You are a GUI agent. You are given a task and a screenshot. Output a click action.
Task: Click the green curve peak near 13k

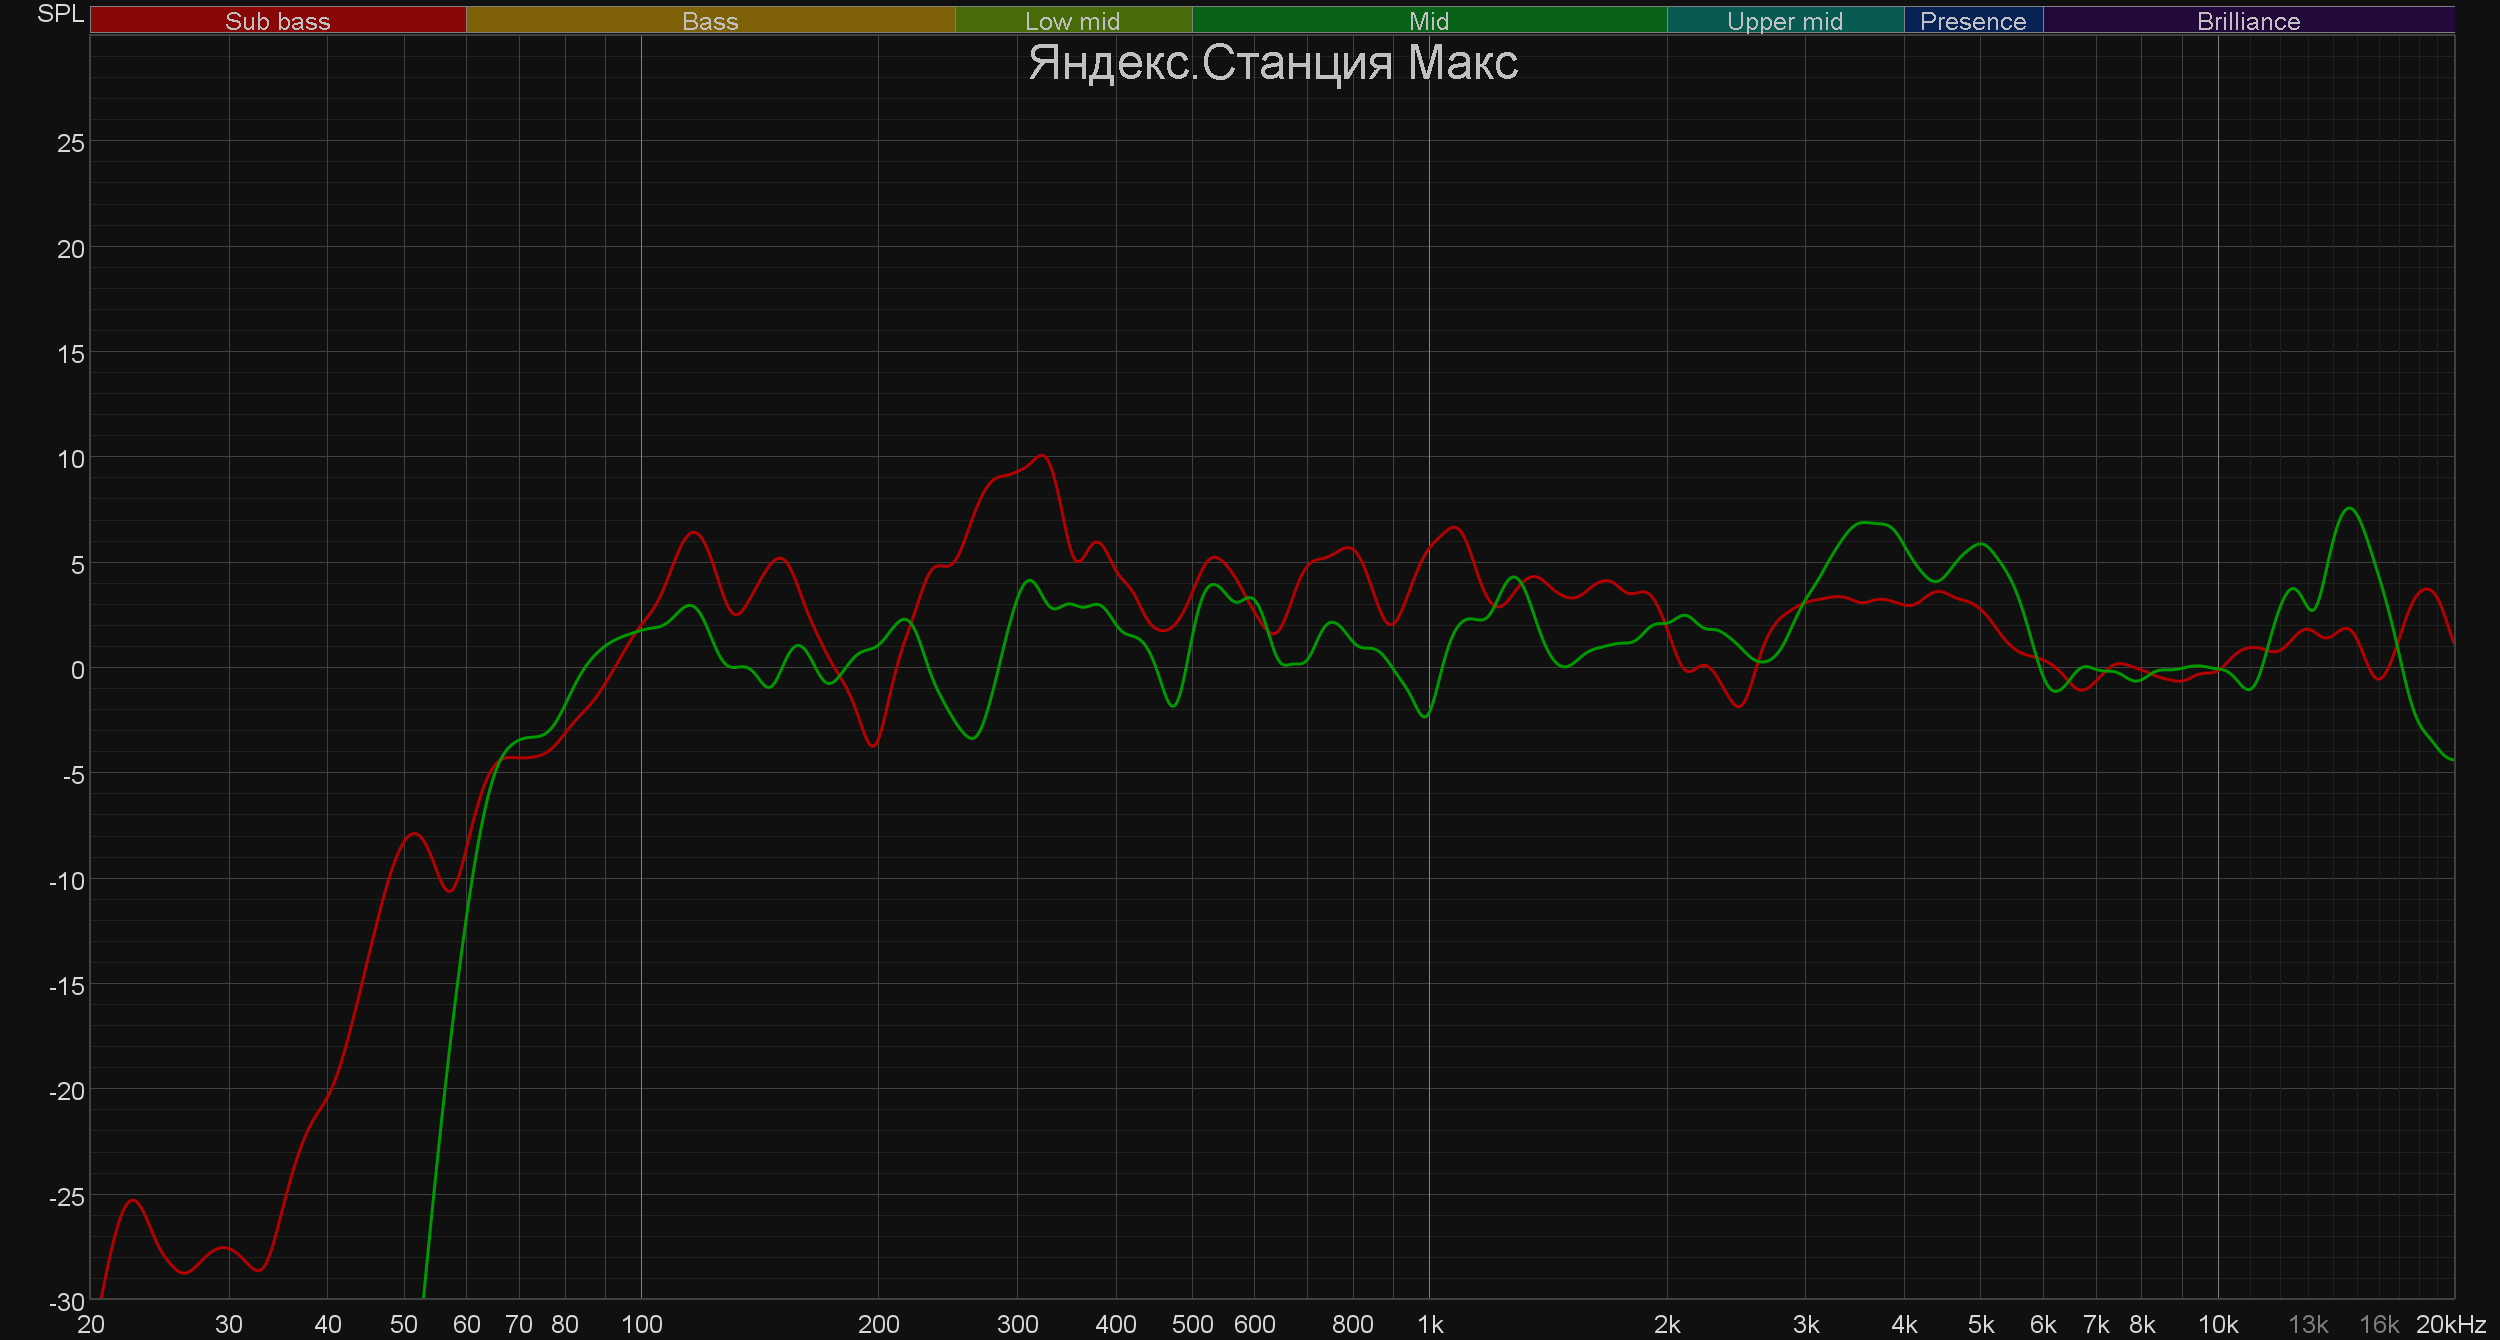pyautogui.click(x=2349, y=509)
